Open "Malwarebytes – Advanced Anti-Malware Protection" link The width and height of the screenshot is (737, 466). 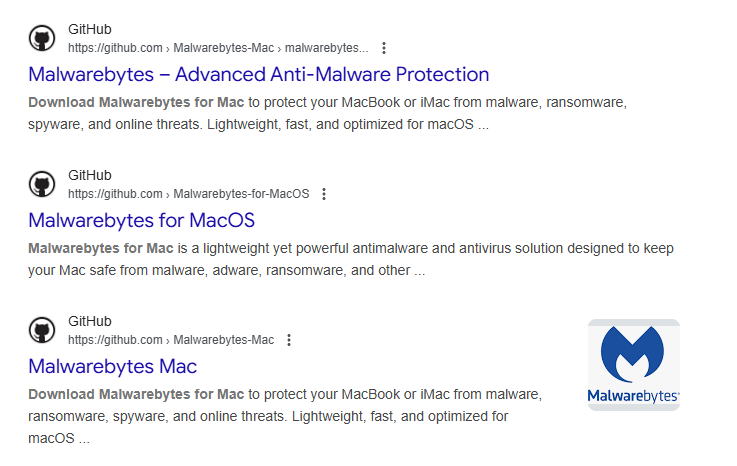[x=258, y=74]
